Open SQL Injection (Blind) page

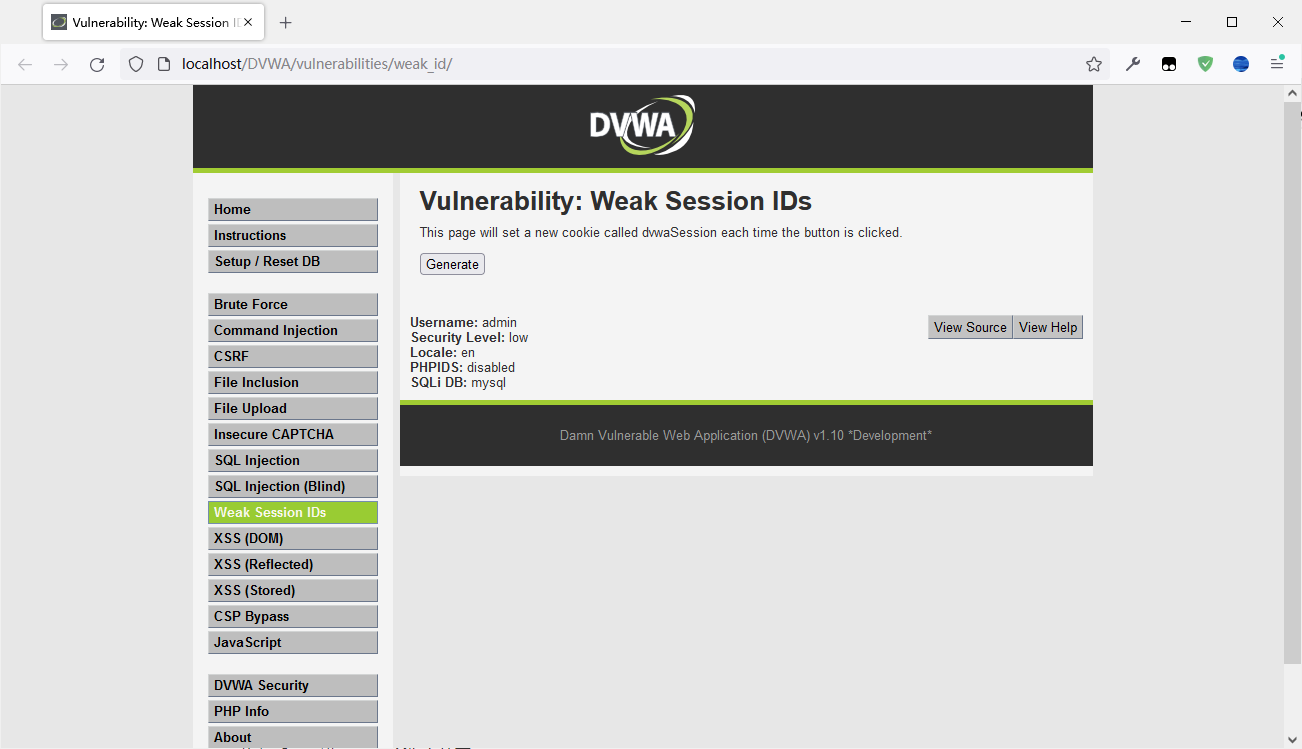tap(293, 486)
